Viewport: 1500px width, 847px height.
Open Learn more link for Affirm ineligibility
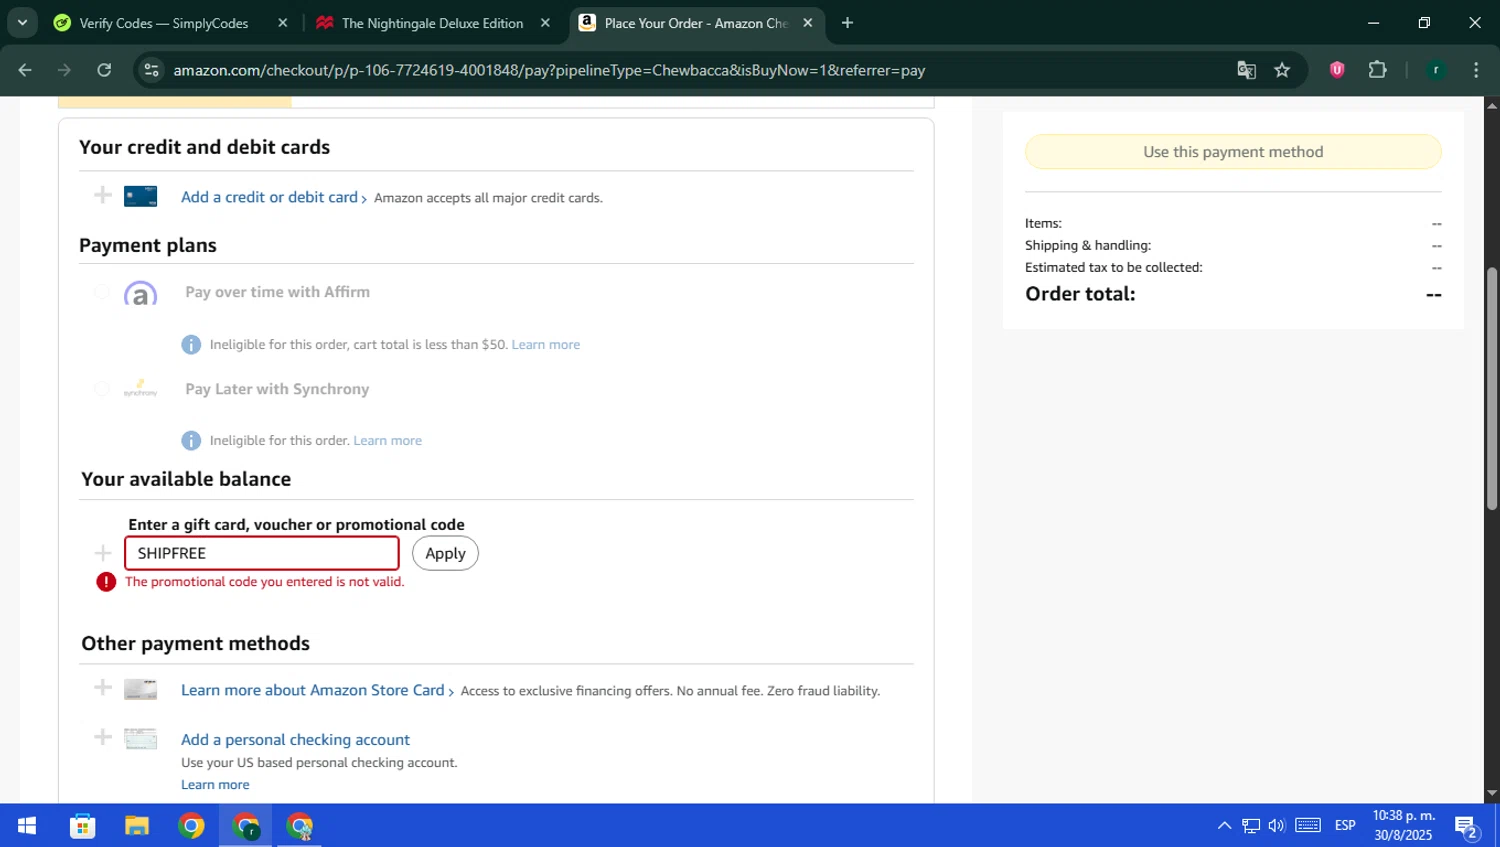coord(546,344)
